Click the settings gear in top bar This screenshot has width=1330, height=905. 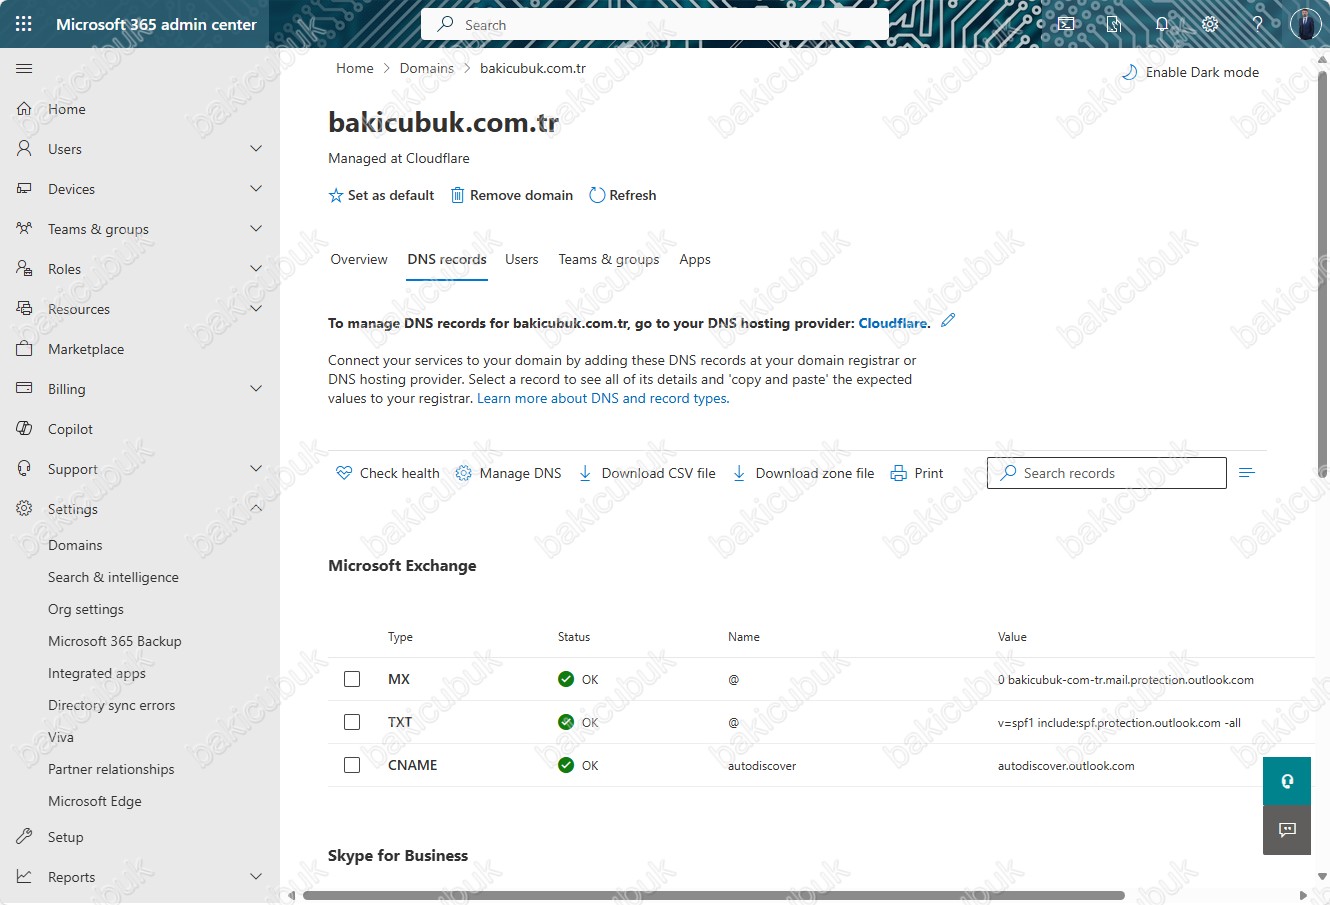click(1210, 24)
